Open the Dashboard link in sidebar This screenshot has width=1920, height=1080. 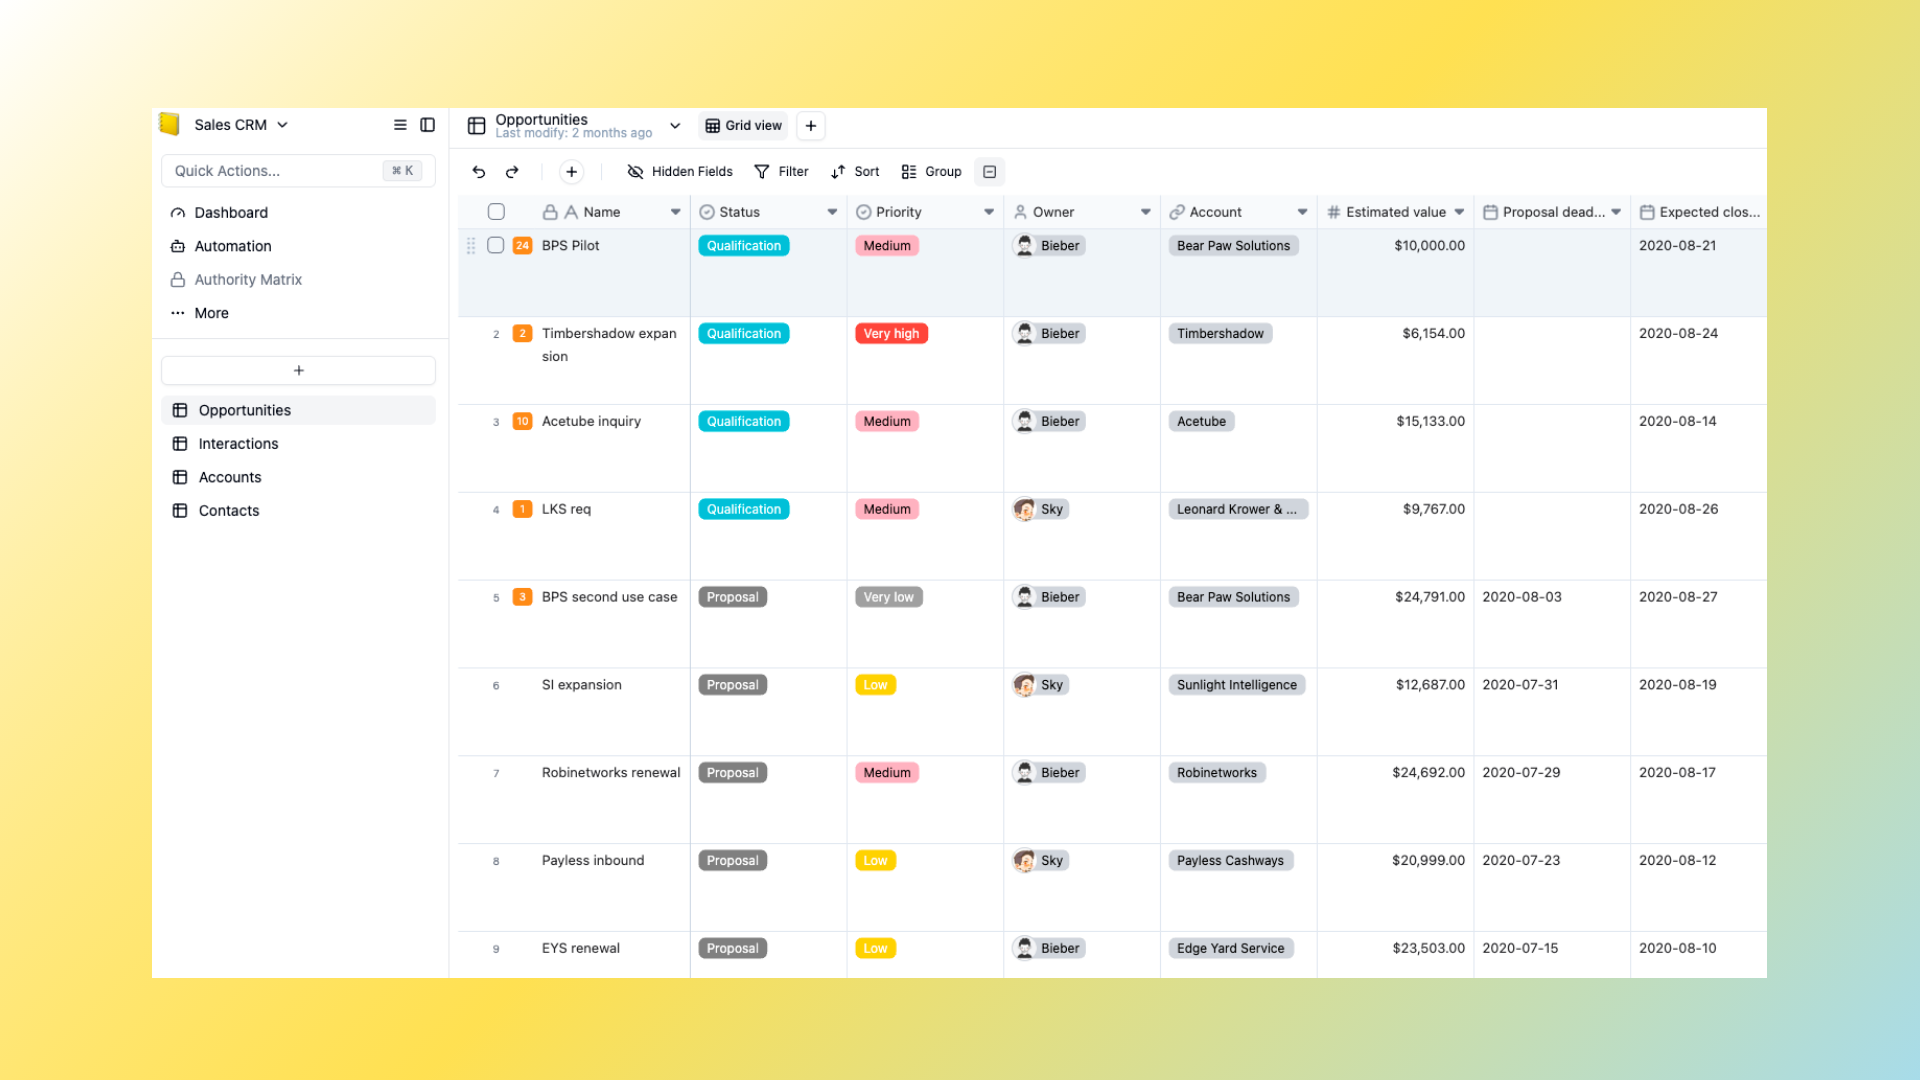pyautogui.click(x=231, y=213)
